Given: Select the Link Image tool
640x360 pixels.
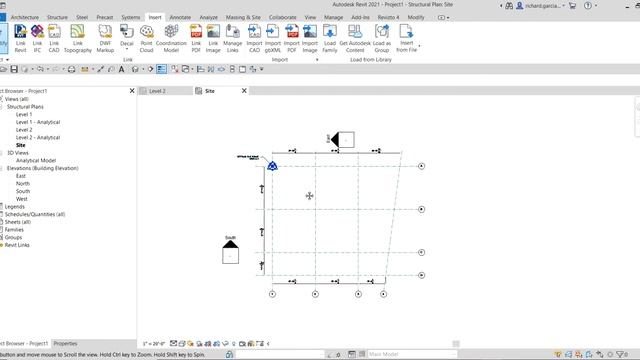Looking at the screenshot, I should click(x=213, y=38).
